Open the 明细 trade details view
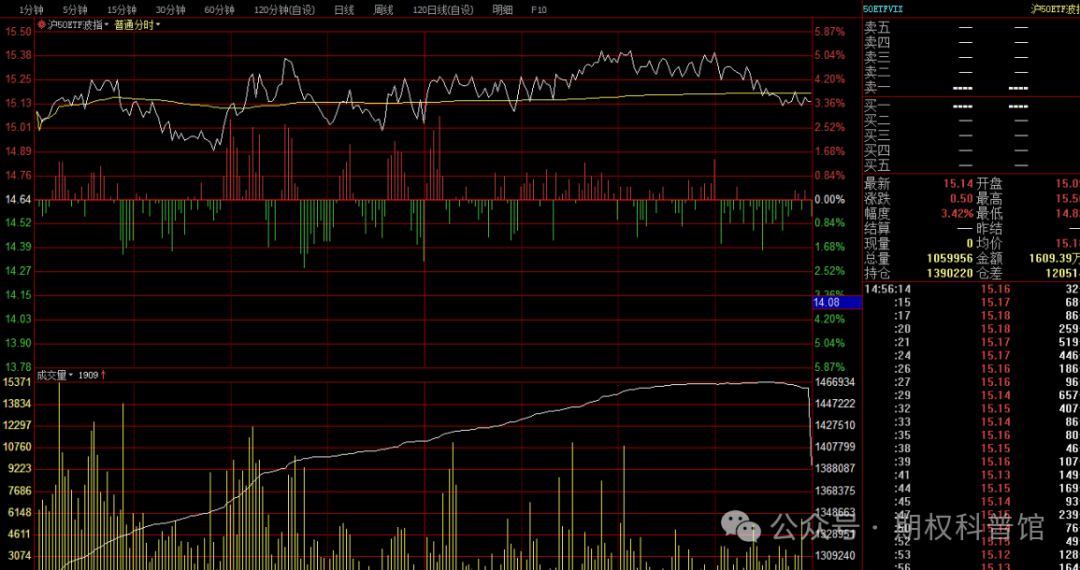1080x570 pixels. pos(502,9)
